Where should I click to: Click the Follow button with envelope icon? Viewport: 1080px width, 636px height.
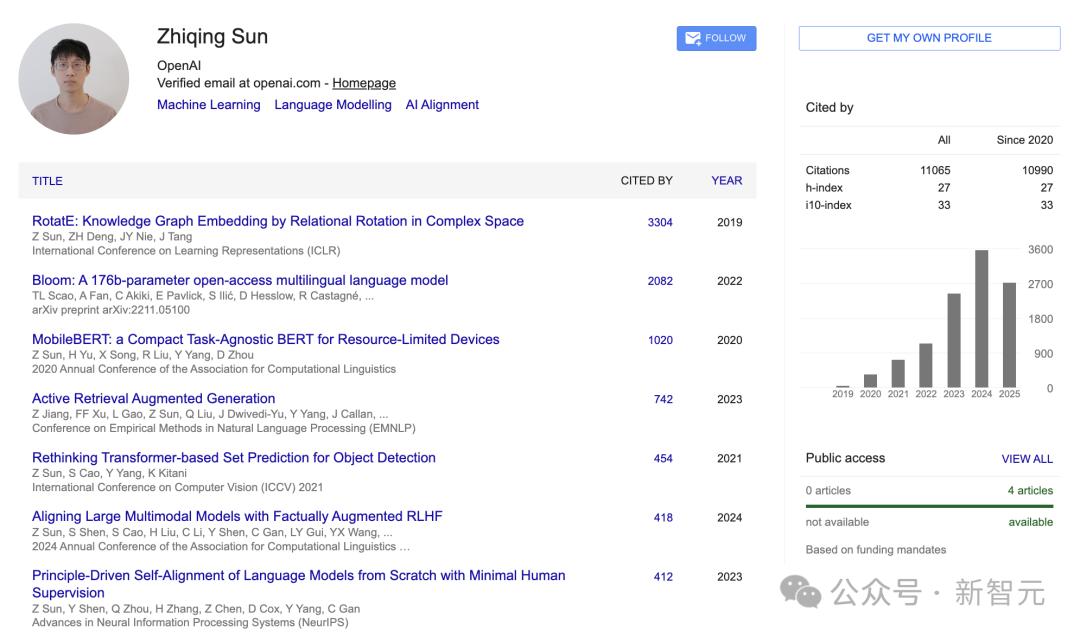(716, 38)
